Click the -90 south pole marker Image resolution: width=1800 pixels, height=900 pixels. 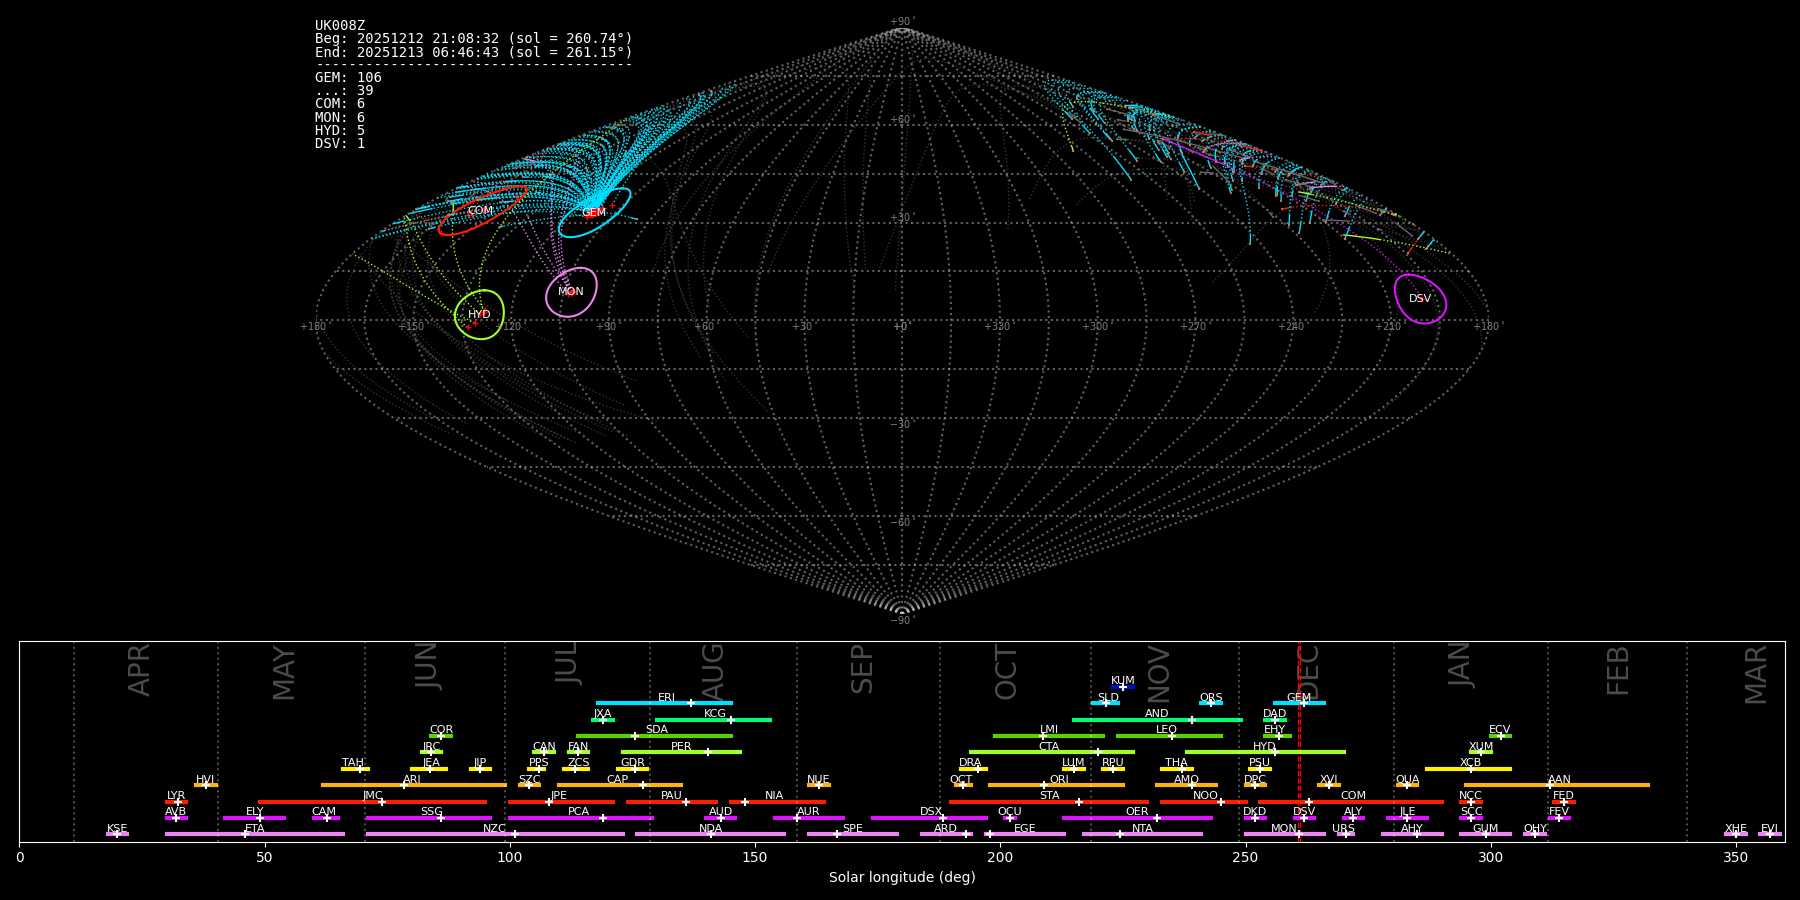(x=901, y=620)
